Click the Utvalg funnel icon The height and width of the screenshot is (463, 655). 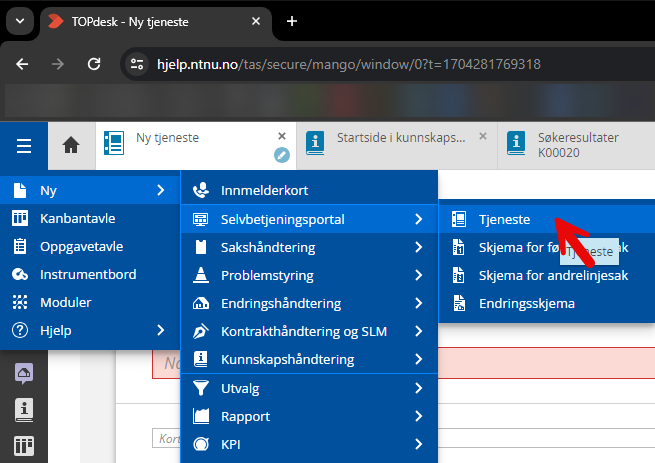click(x=201, y=388)
